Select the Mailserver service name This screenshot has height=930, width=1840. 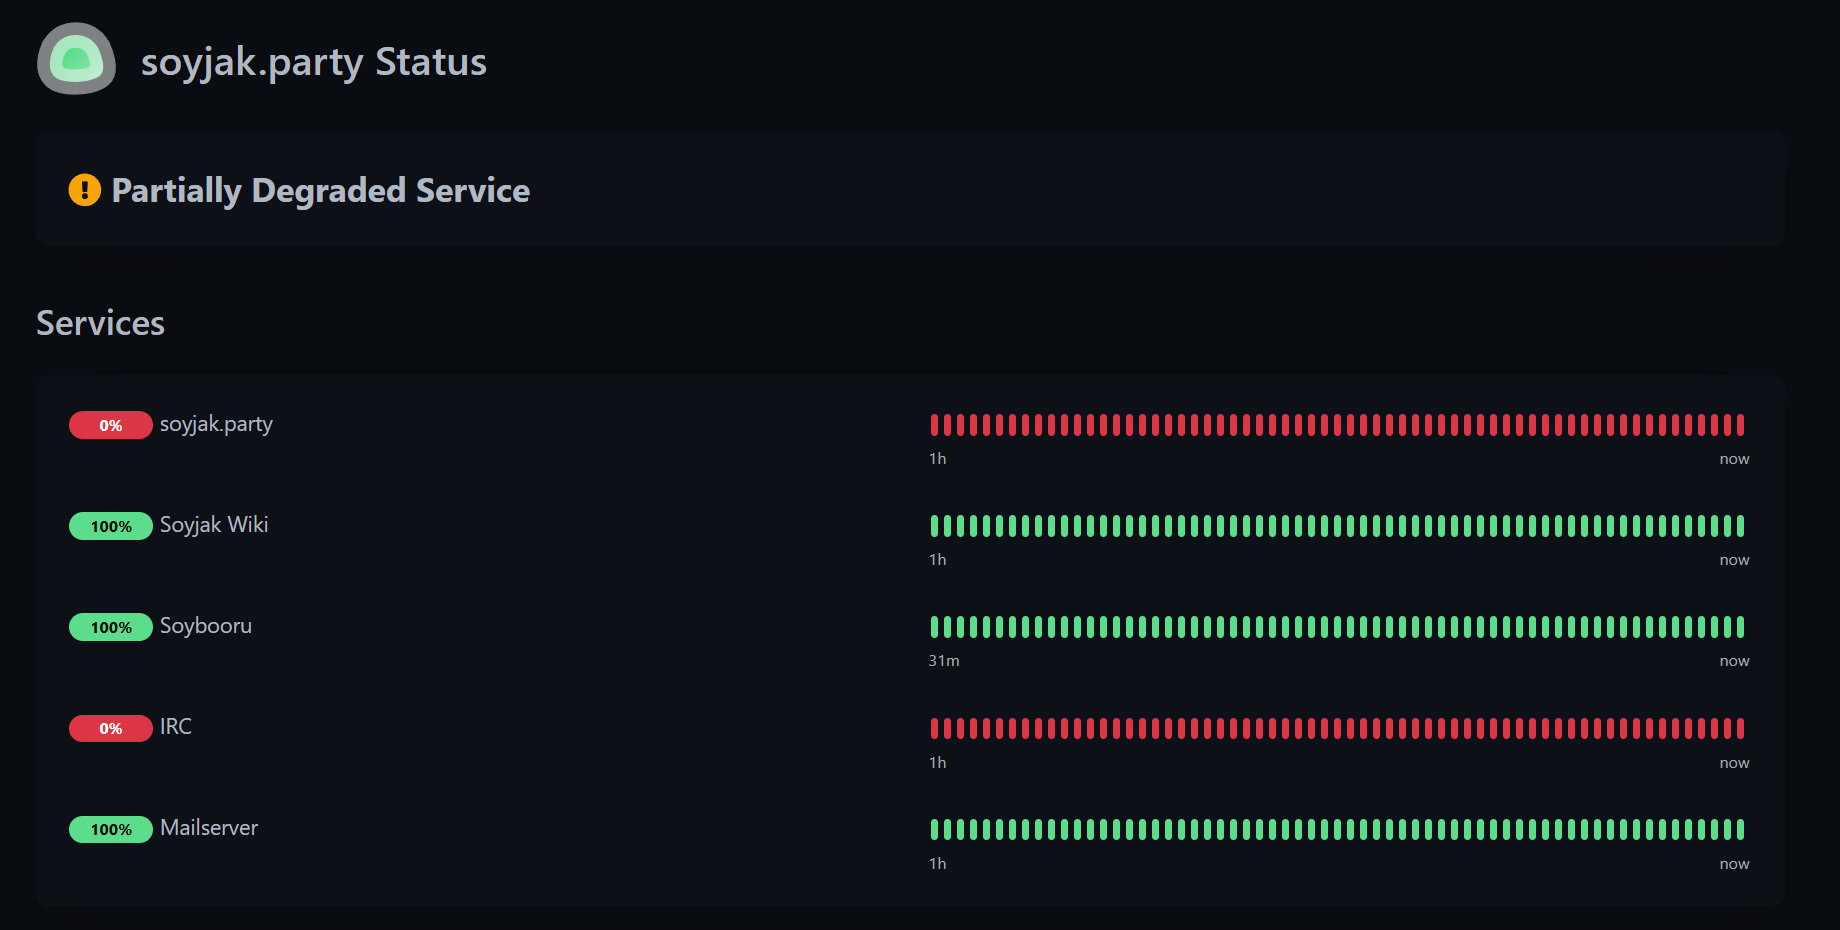click(x=209, y=828)
